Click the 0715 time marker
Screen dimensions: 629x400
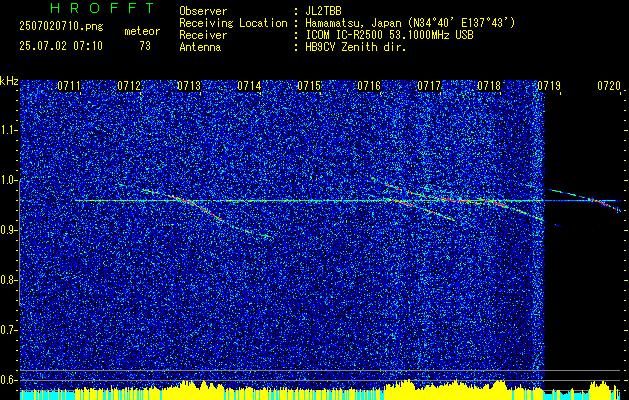coord(309,86)
